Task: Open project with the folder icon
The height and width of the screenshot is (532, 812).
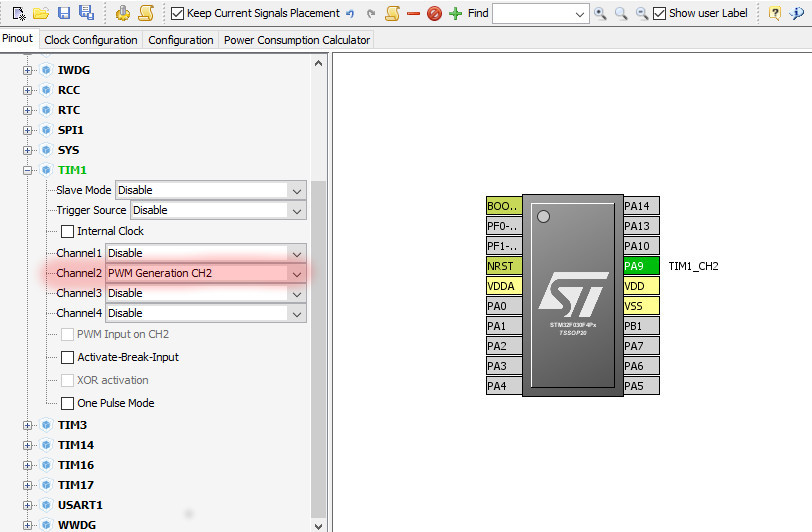Action: 41,13
